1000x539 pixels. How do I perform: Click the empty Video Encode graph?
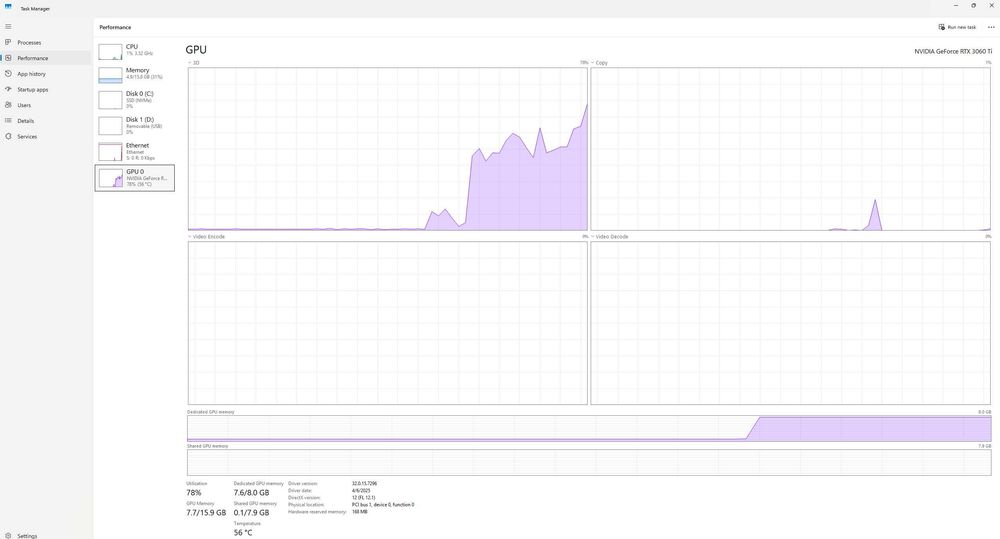pos(388,323)
